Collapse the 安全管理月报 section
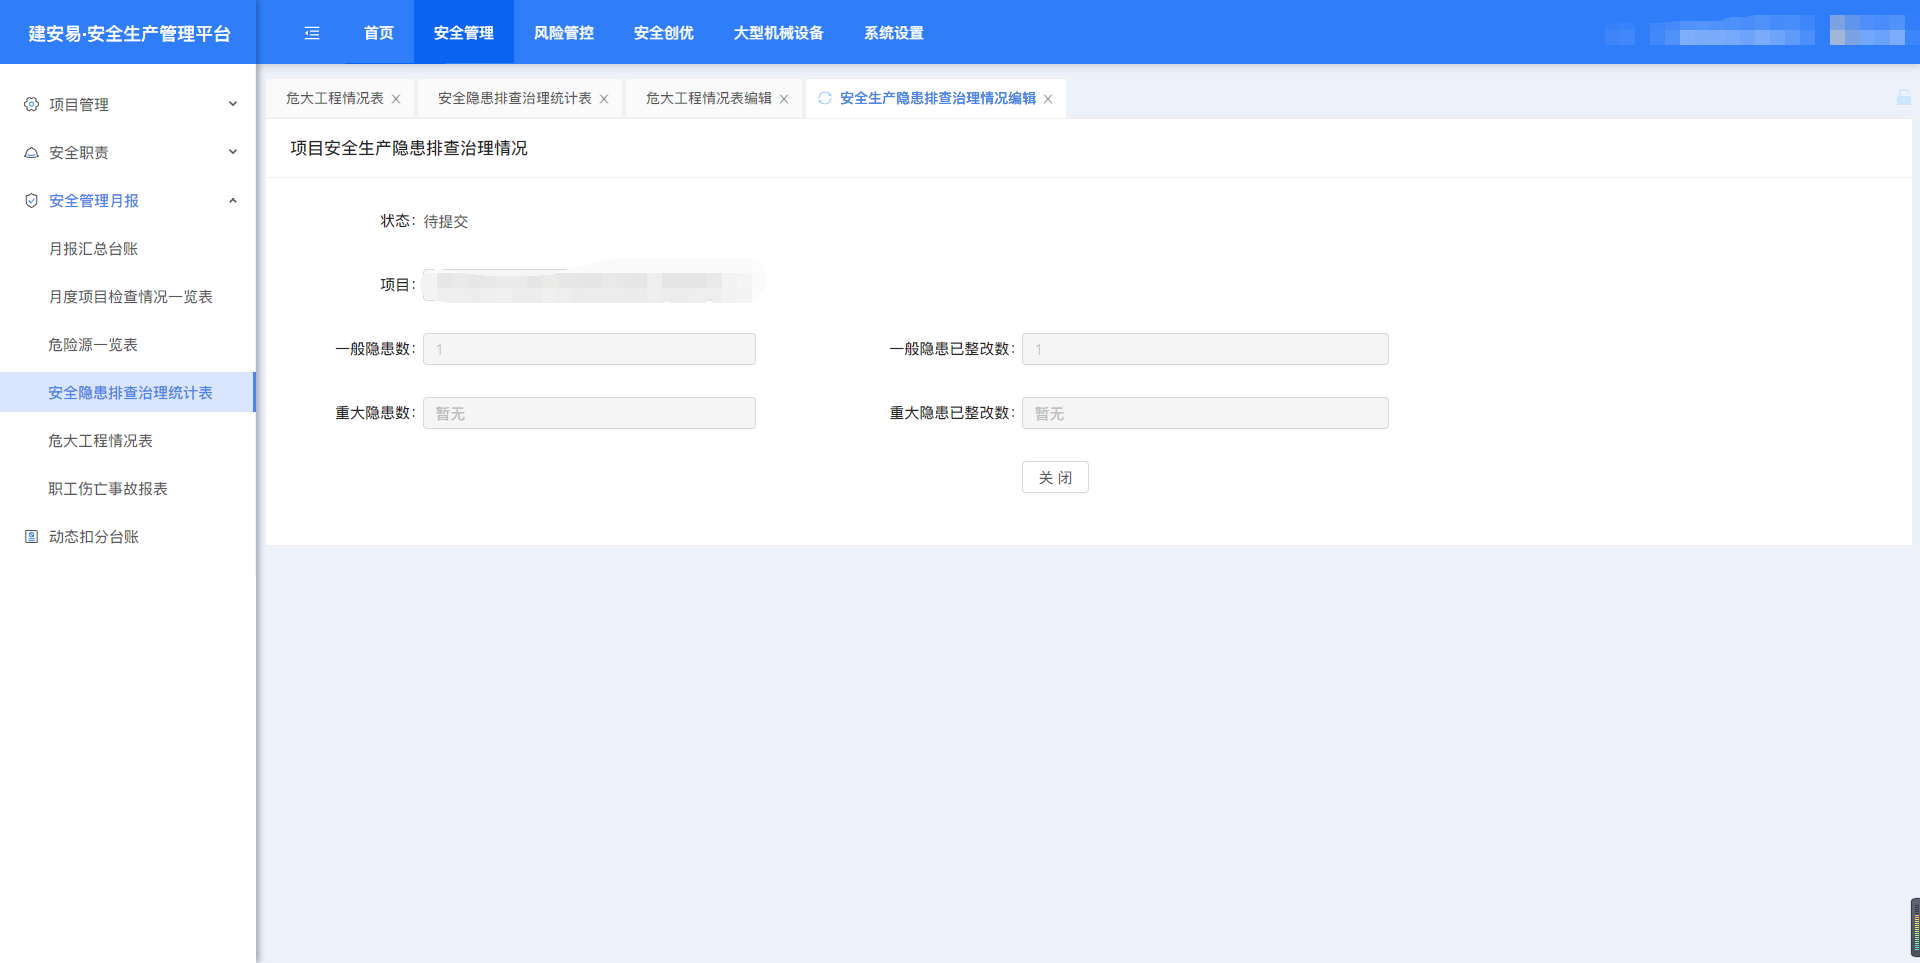This screenshot has height=963, width=1920. (233, 200)
